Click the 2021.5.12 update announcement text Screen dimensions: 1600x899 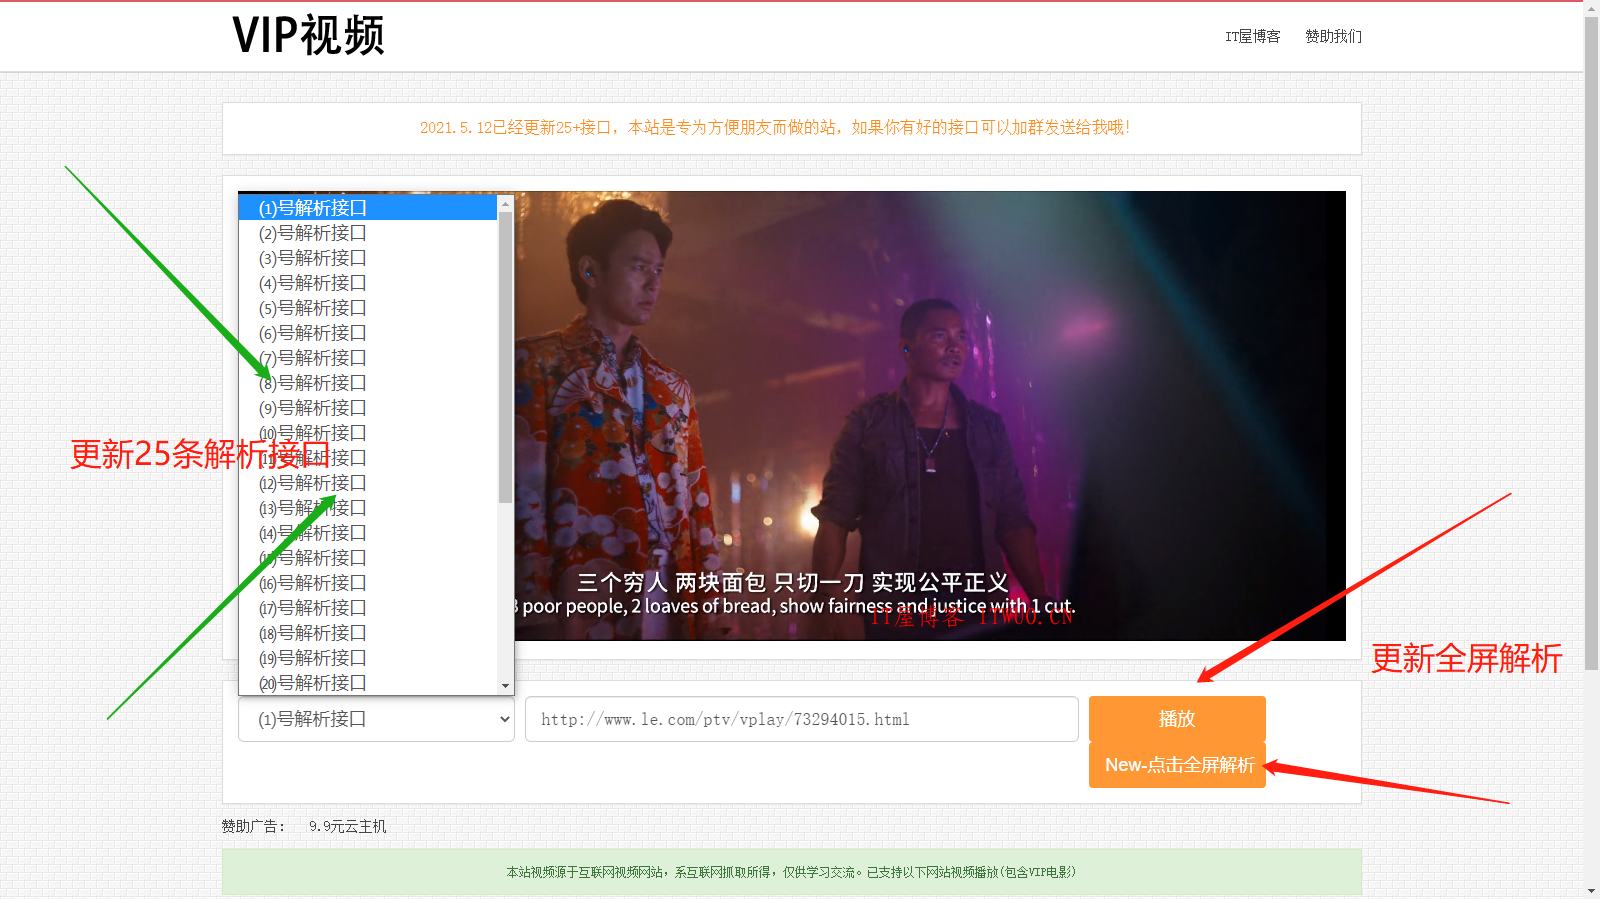click(x=775, y=127)
